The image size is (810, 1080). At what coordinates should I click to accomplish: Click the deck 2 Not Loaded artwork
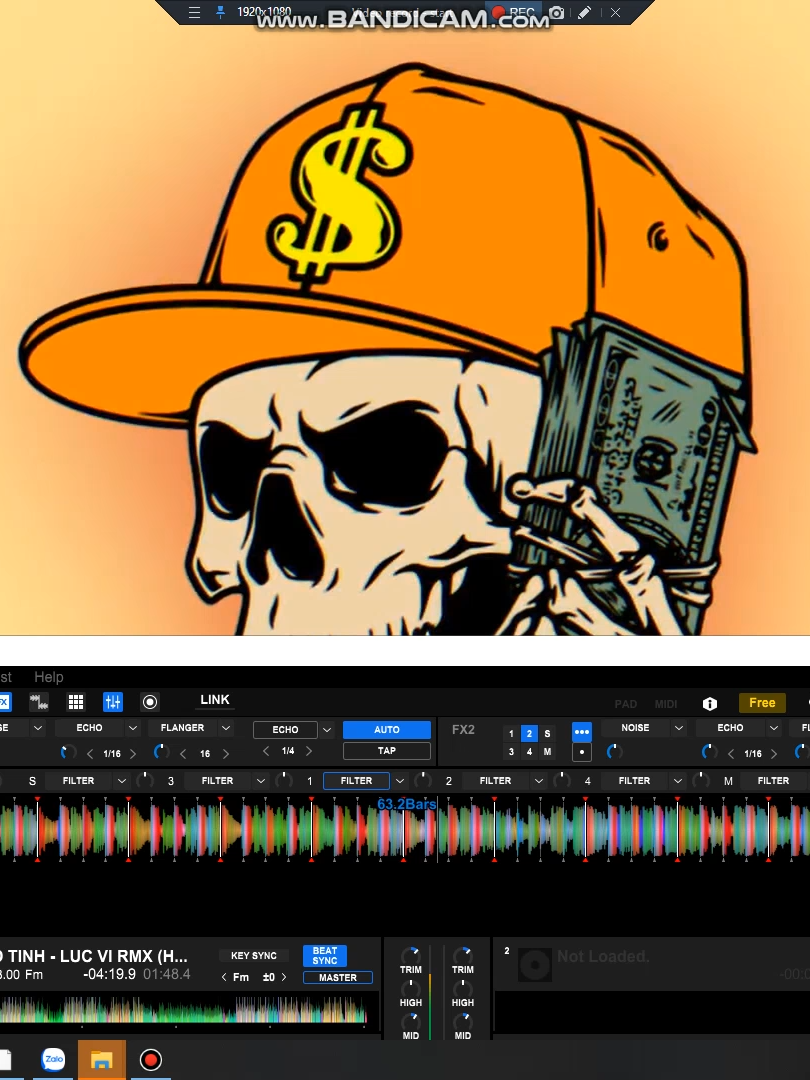[x=534, y=964]
